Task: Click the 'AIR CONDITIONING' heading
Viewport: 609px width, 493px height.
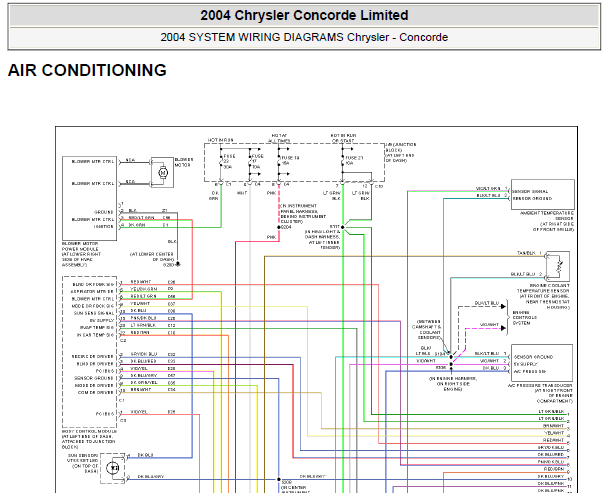Action: [87, 71]
